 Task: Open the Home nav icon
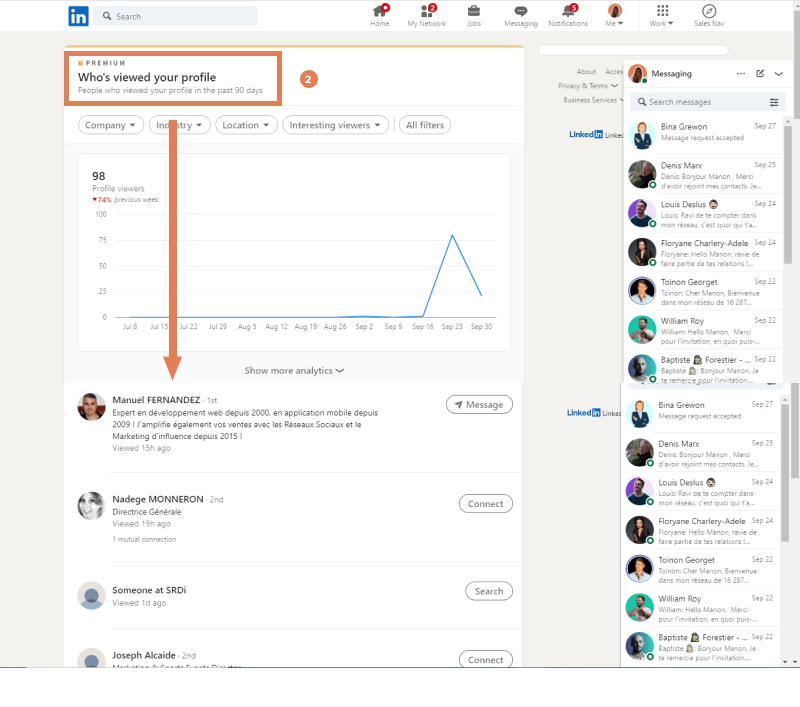click(380, 16)
